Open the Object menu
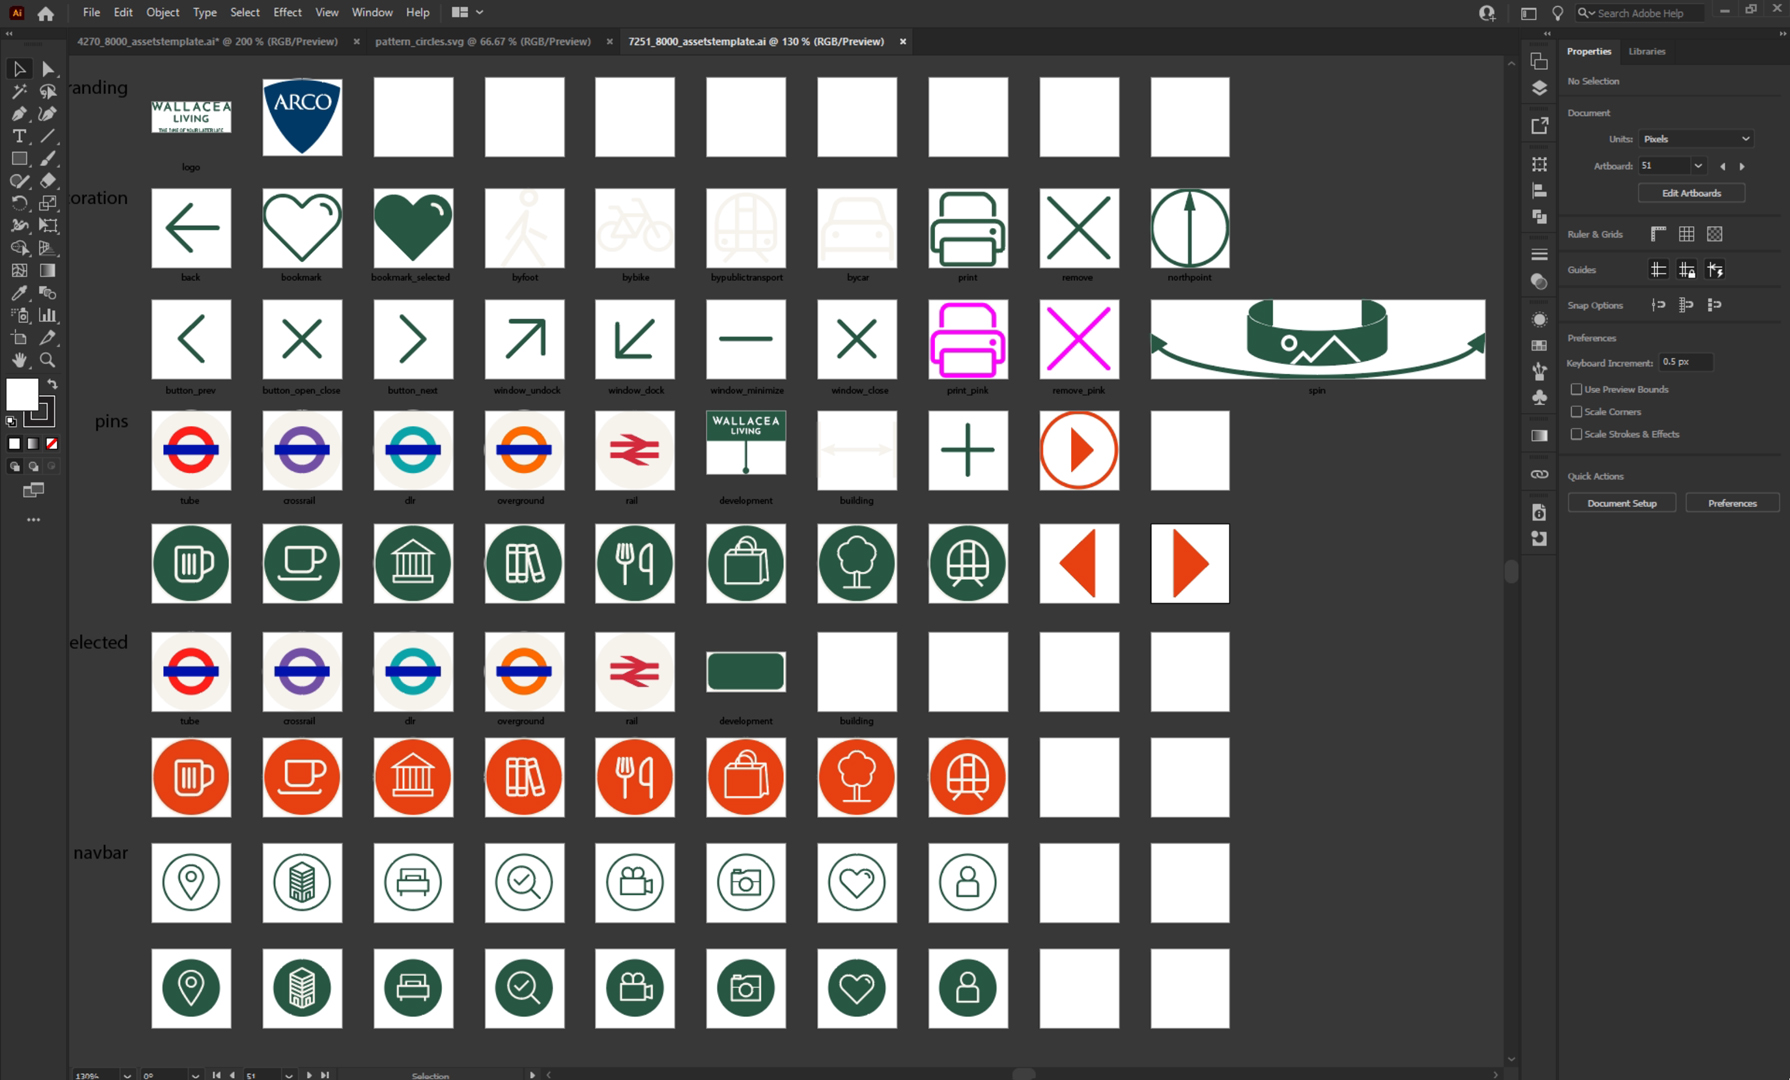Viewport: 1790px width, 1080px height. click(162, 13)
